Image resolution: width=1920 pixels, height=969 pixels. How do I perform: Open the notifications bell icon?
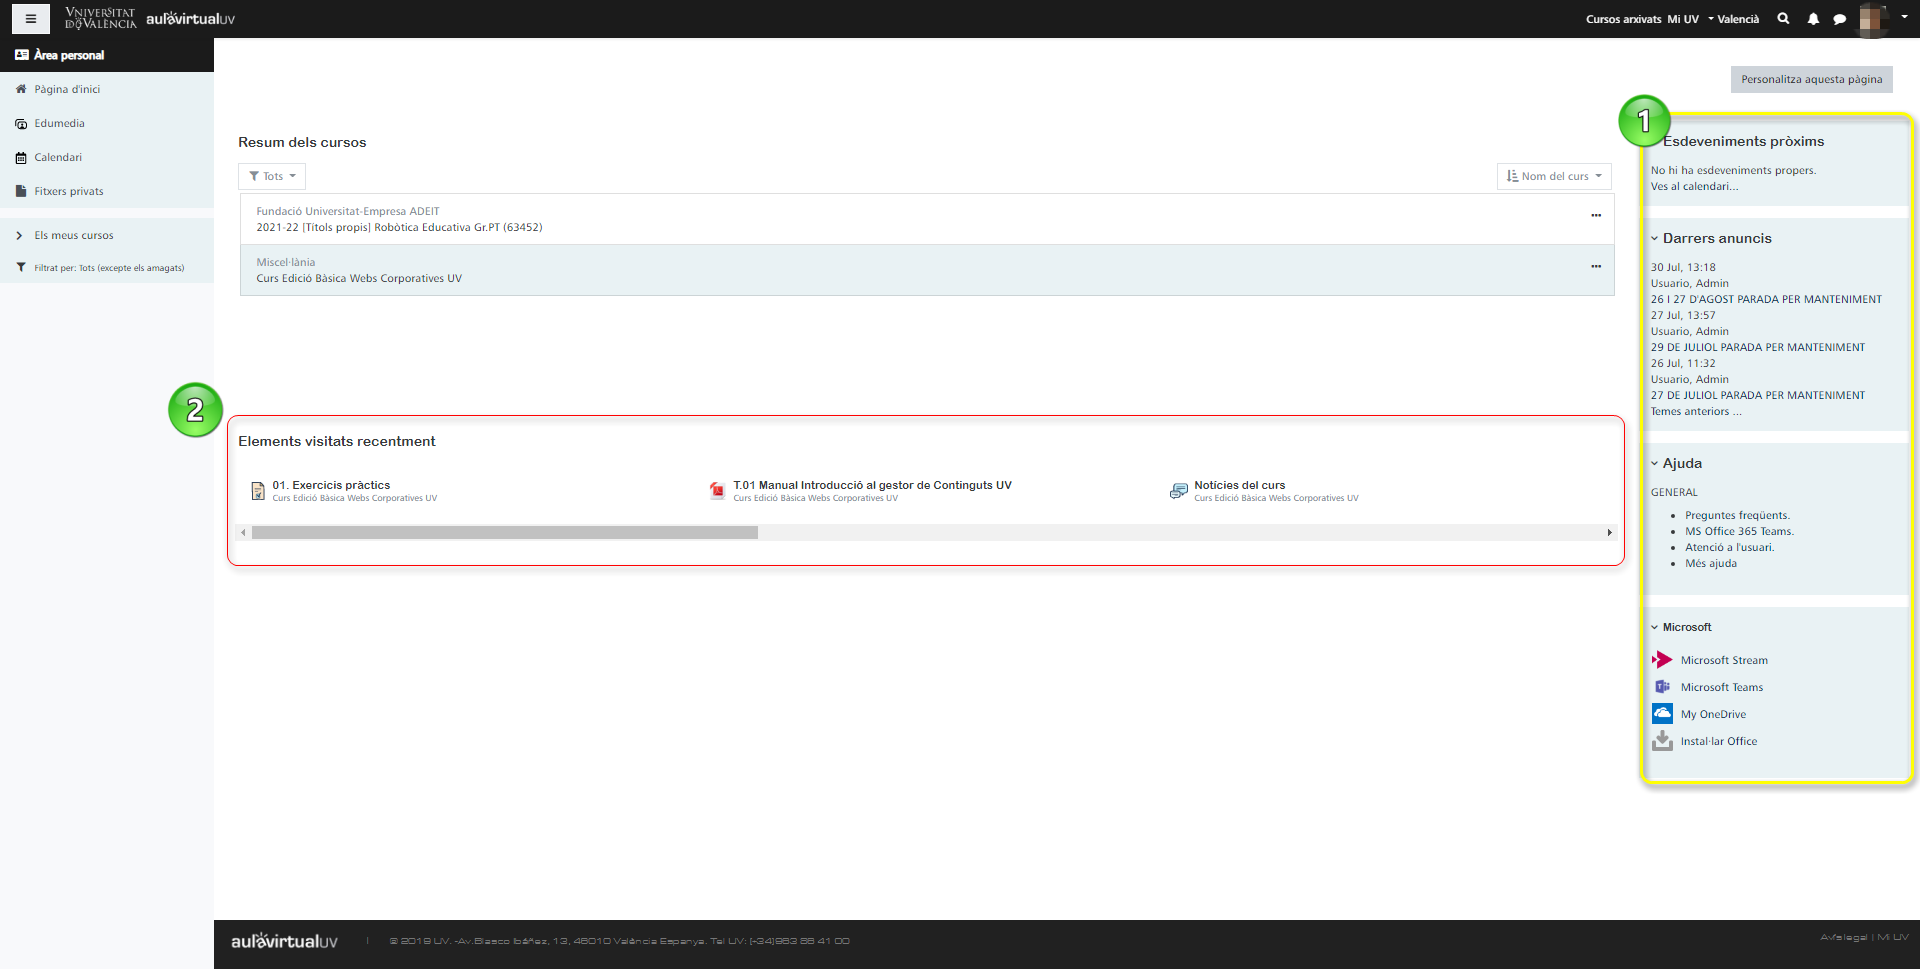click(x=1813, y=19)
